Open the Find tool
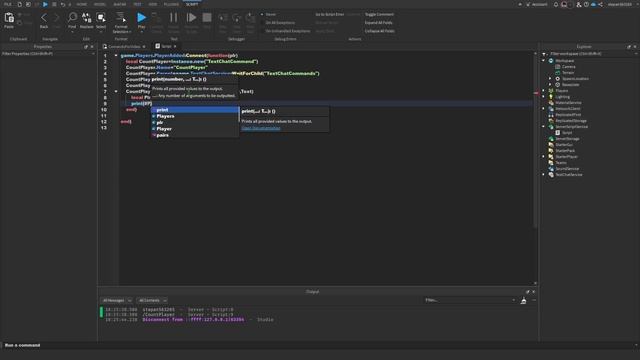Screen dimensions: 640x360 pyautogui.click(x=72, y=17)
